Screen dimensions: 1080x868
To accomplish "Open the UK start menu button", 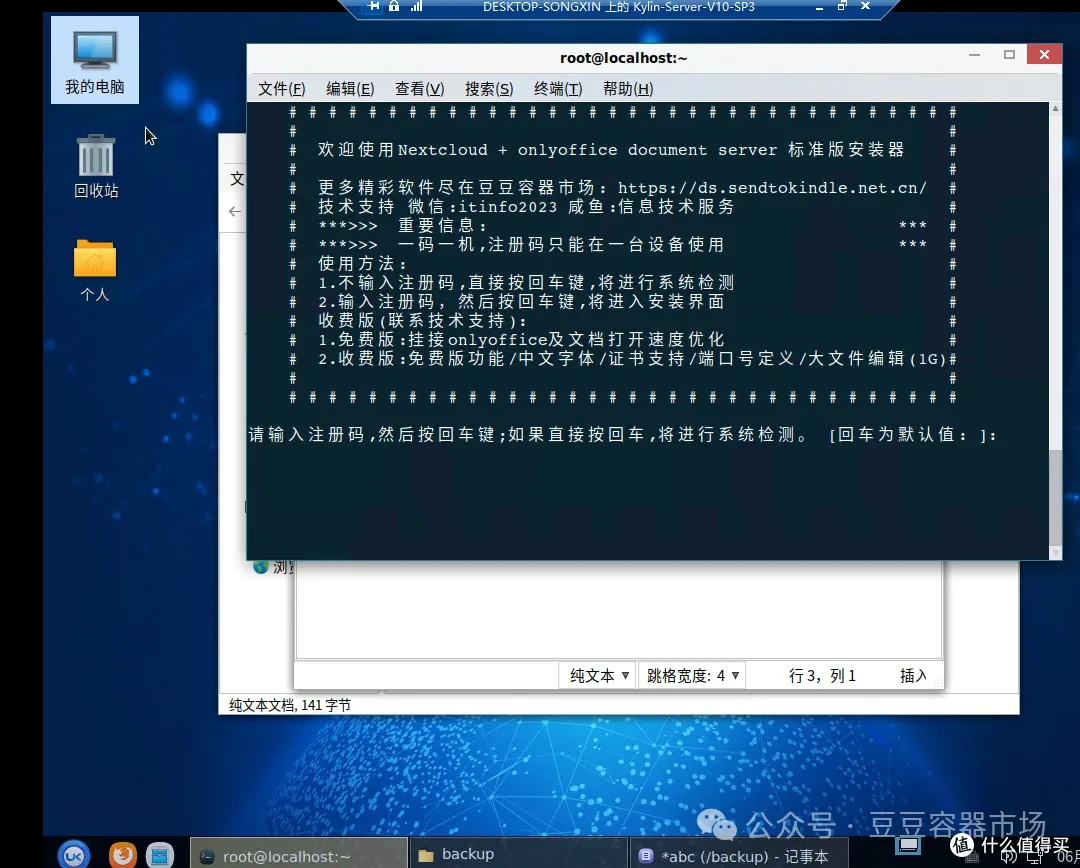I will tap(74, 855).
